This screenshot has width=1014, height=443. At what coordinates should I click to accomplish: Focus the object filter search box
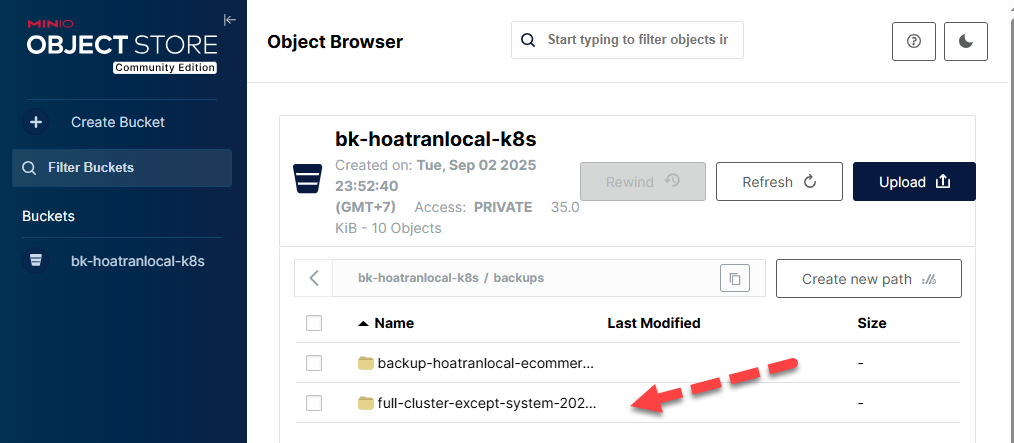pyautogui.click(x=637, y=40)
